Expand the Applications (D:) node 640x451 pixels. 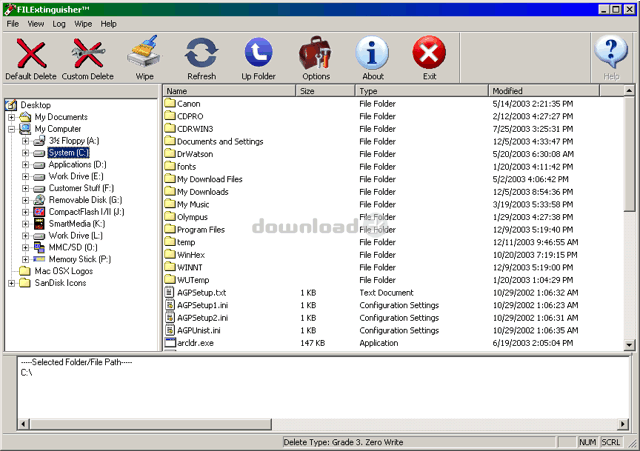click(25, 165)
